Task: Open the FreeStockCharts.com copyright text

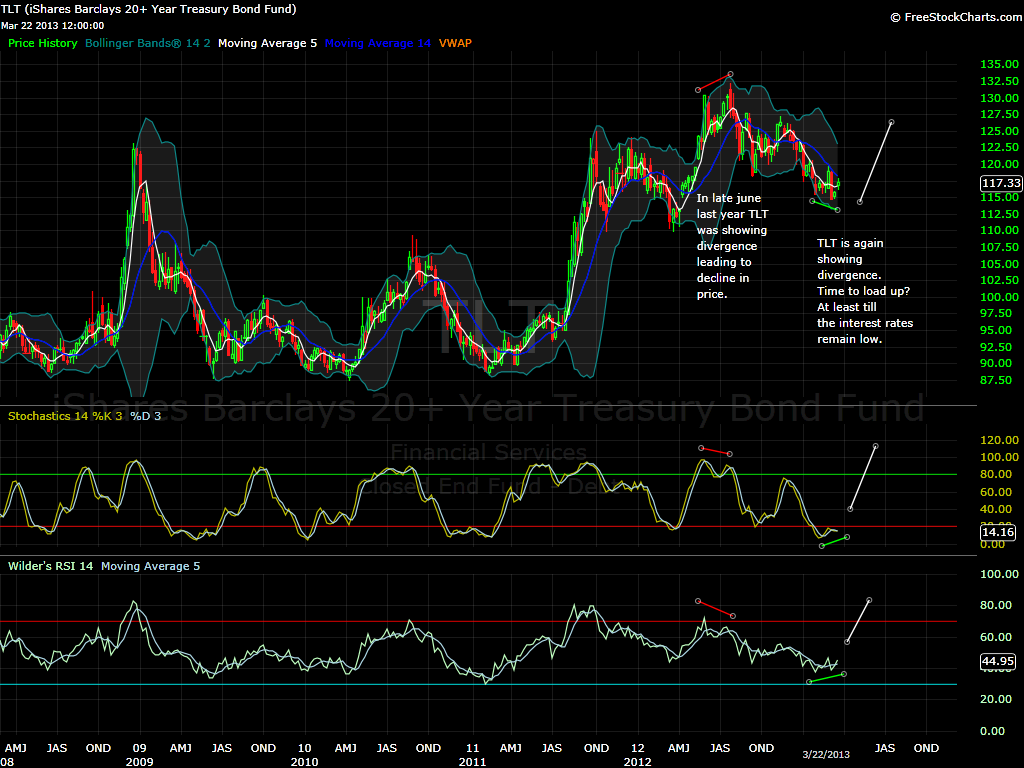Action: [957, 17]
